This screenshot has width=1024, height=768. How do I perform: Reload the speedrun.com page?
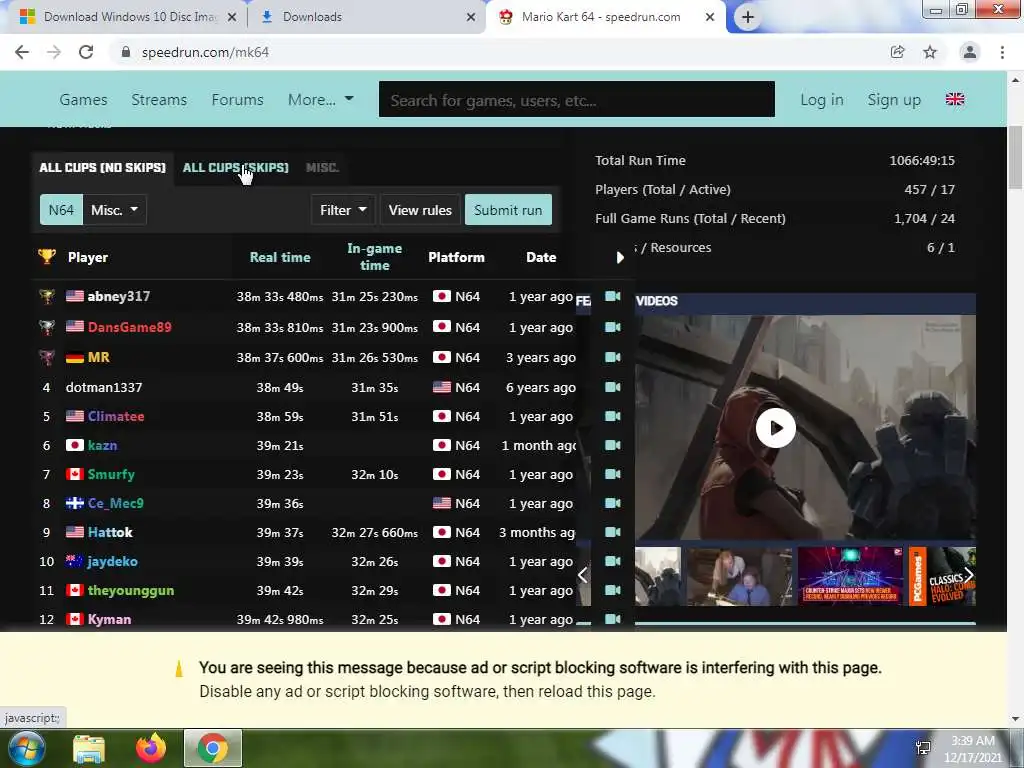tap(86, 52)
